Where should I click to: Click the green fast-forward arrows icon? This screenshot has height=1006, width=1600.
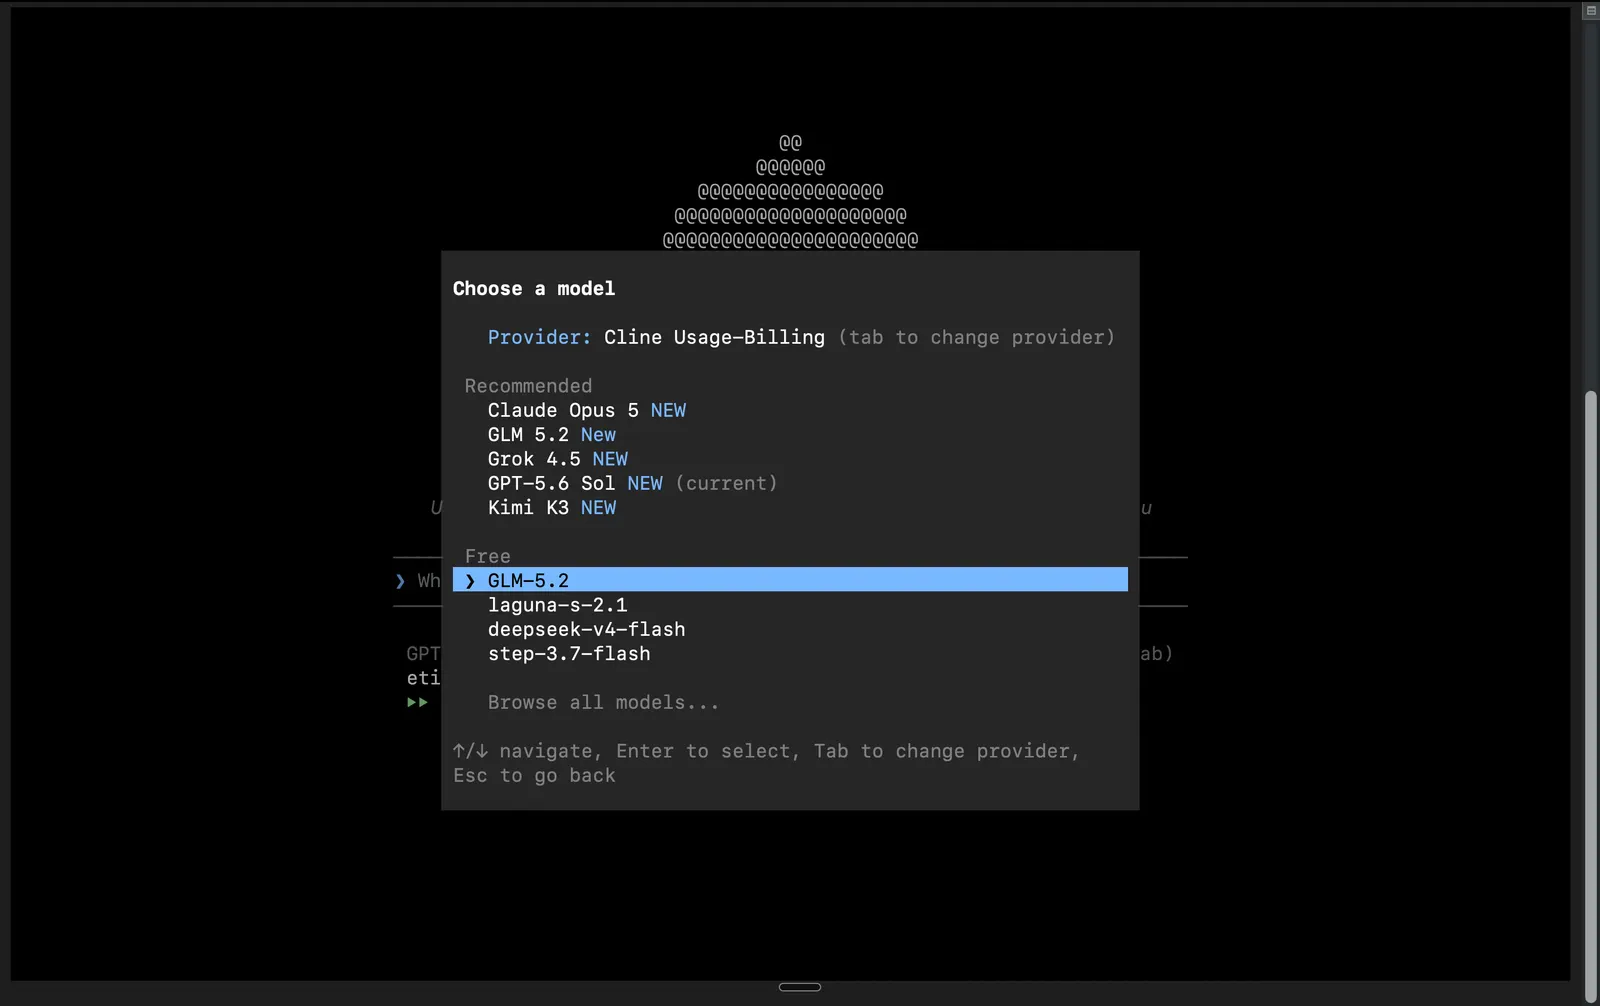pyautogui.click(x=417, y=702)
